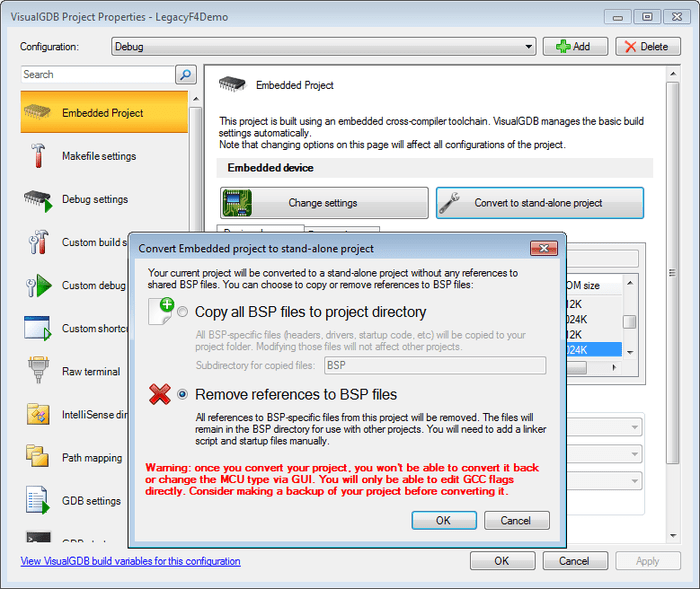The width and height of the screenshot is (700, 589).
Task: Open IntelliSense directories folder icon
Action: point(38,414)
